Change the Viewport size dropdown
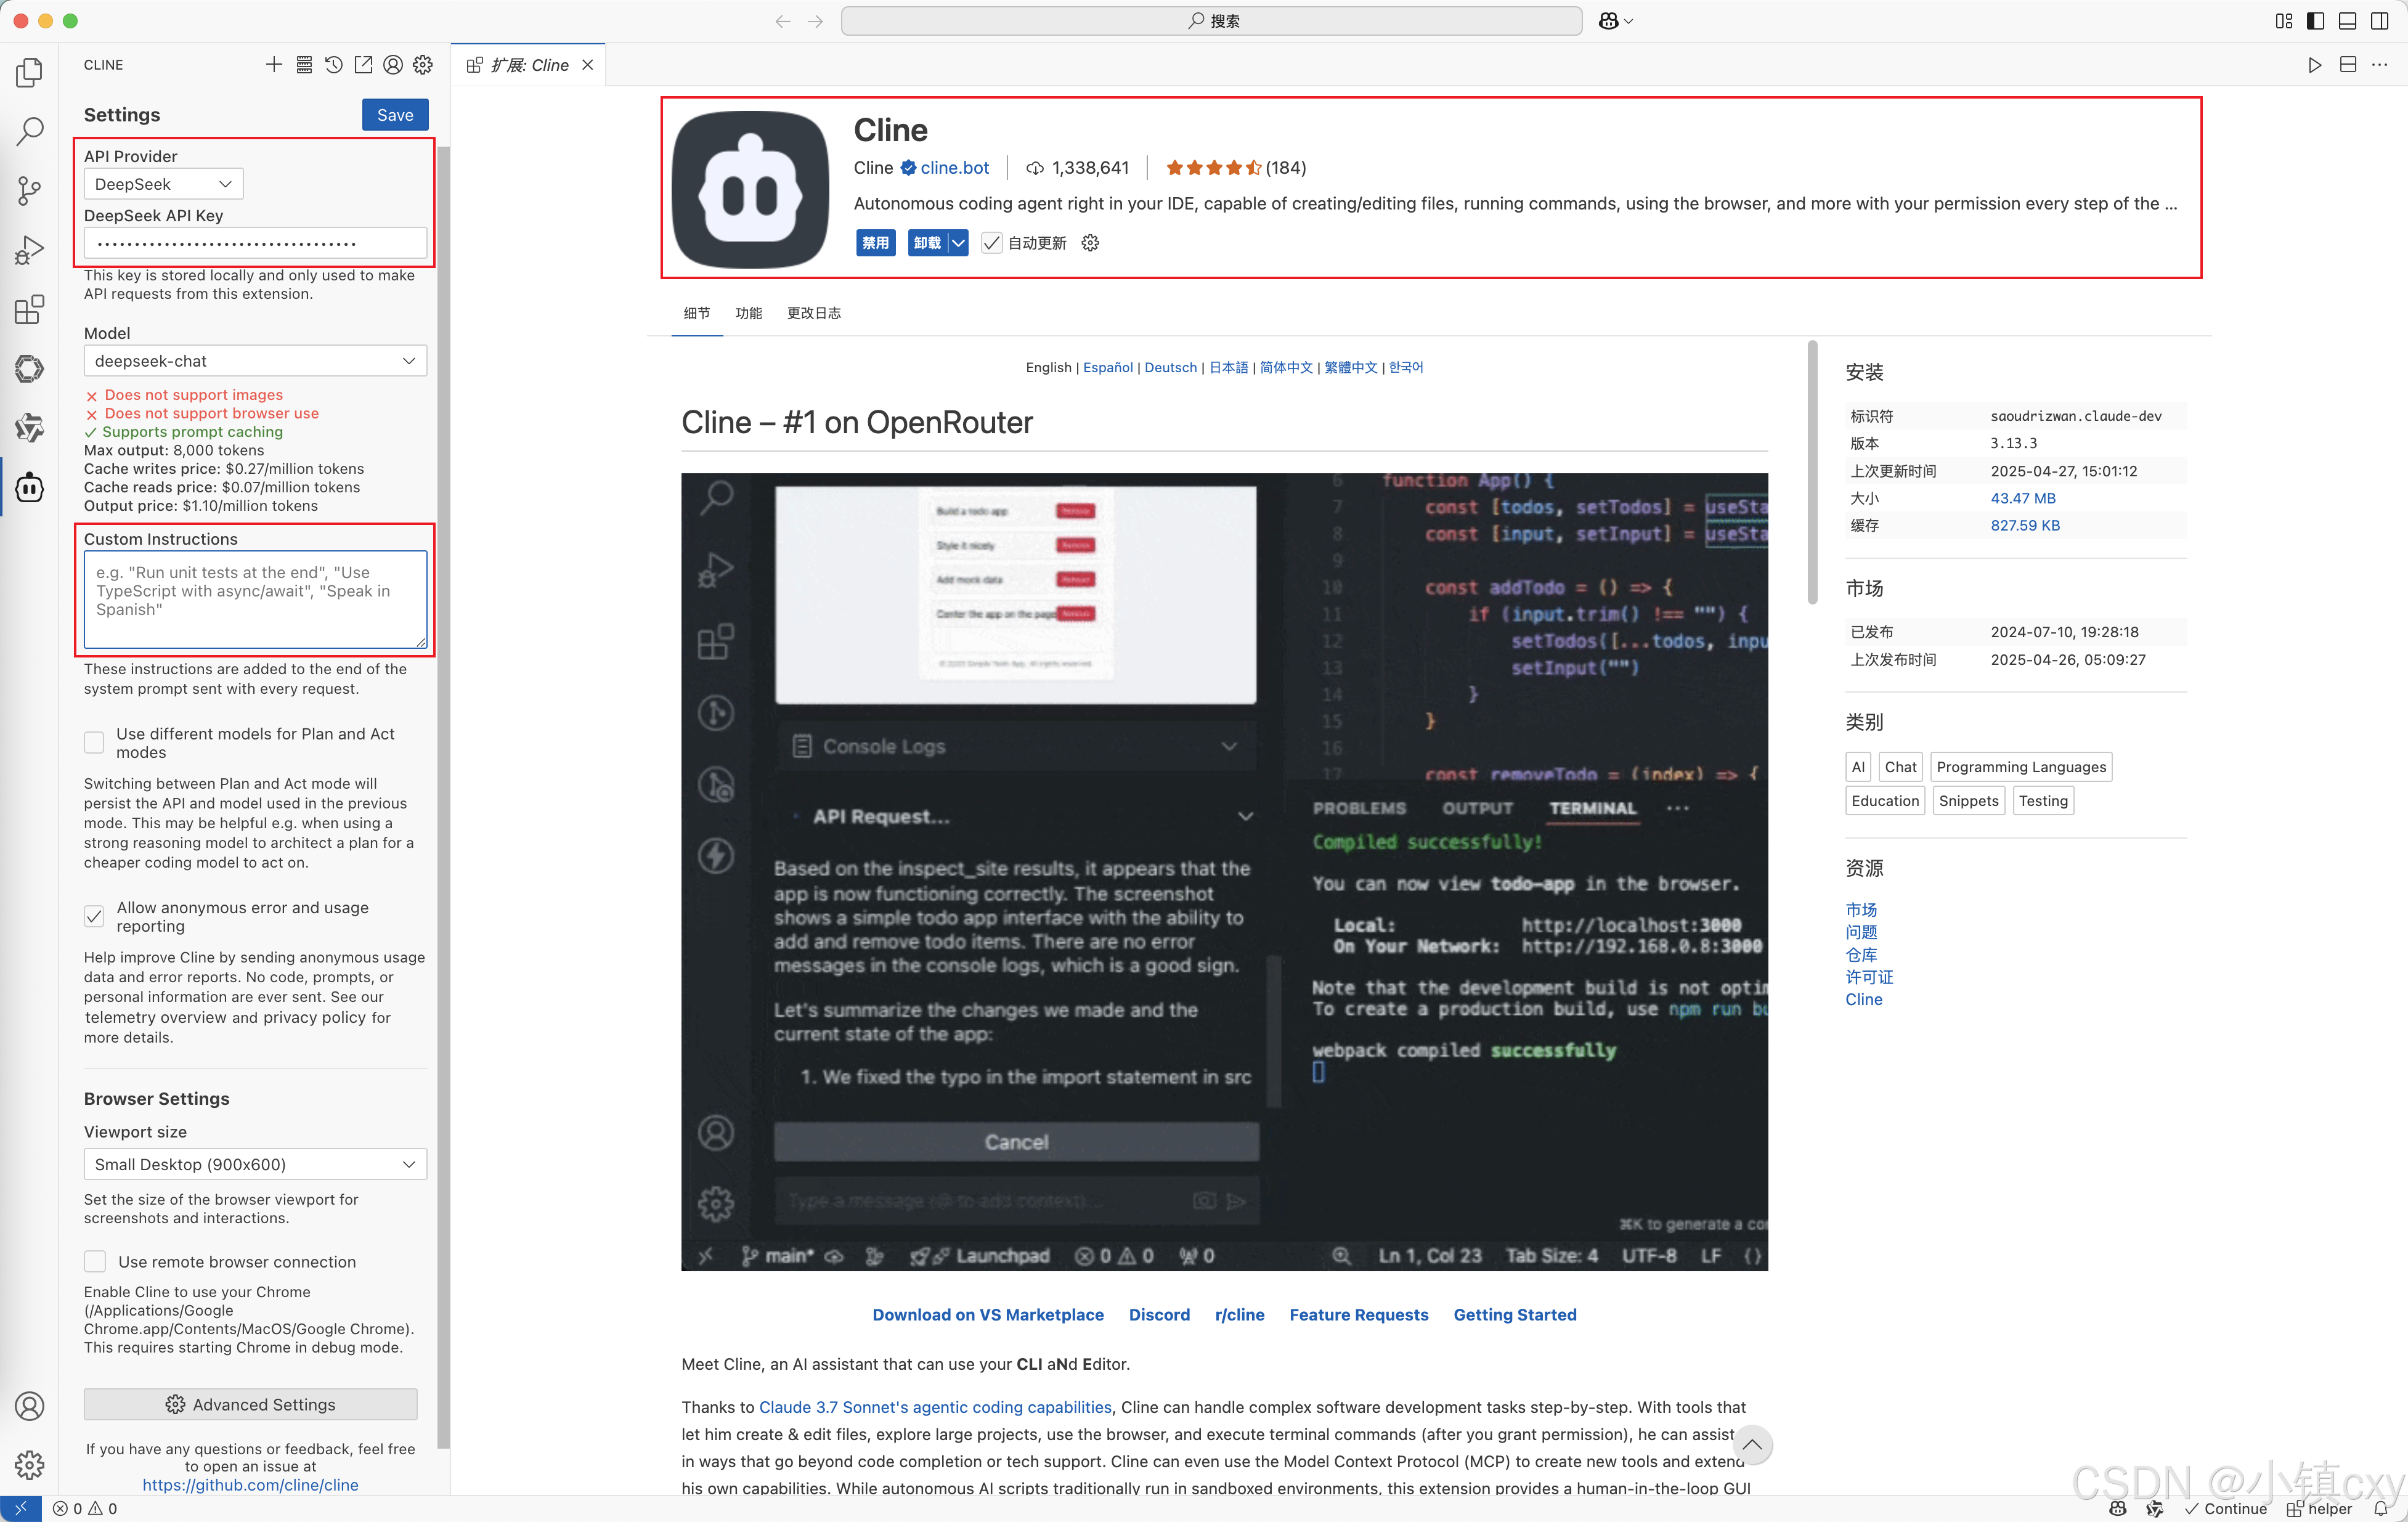Screen dimensions: 2408x1522 pos(255,1164)
